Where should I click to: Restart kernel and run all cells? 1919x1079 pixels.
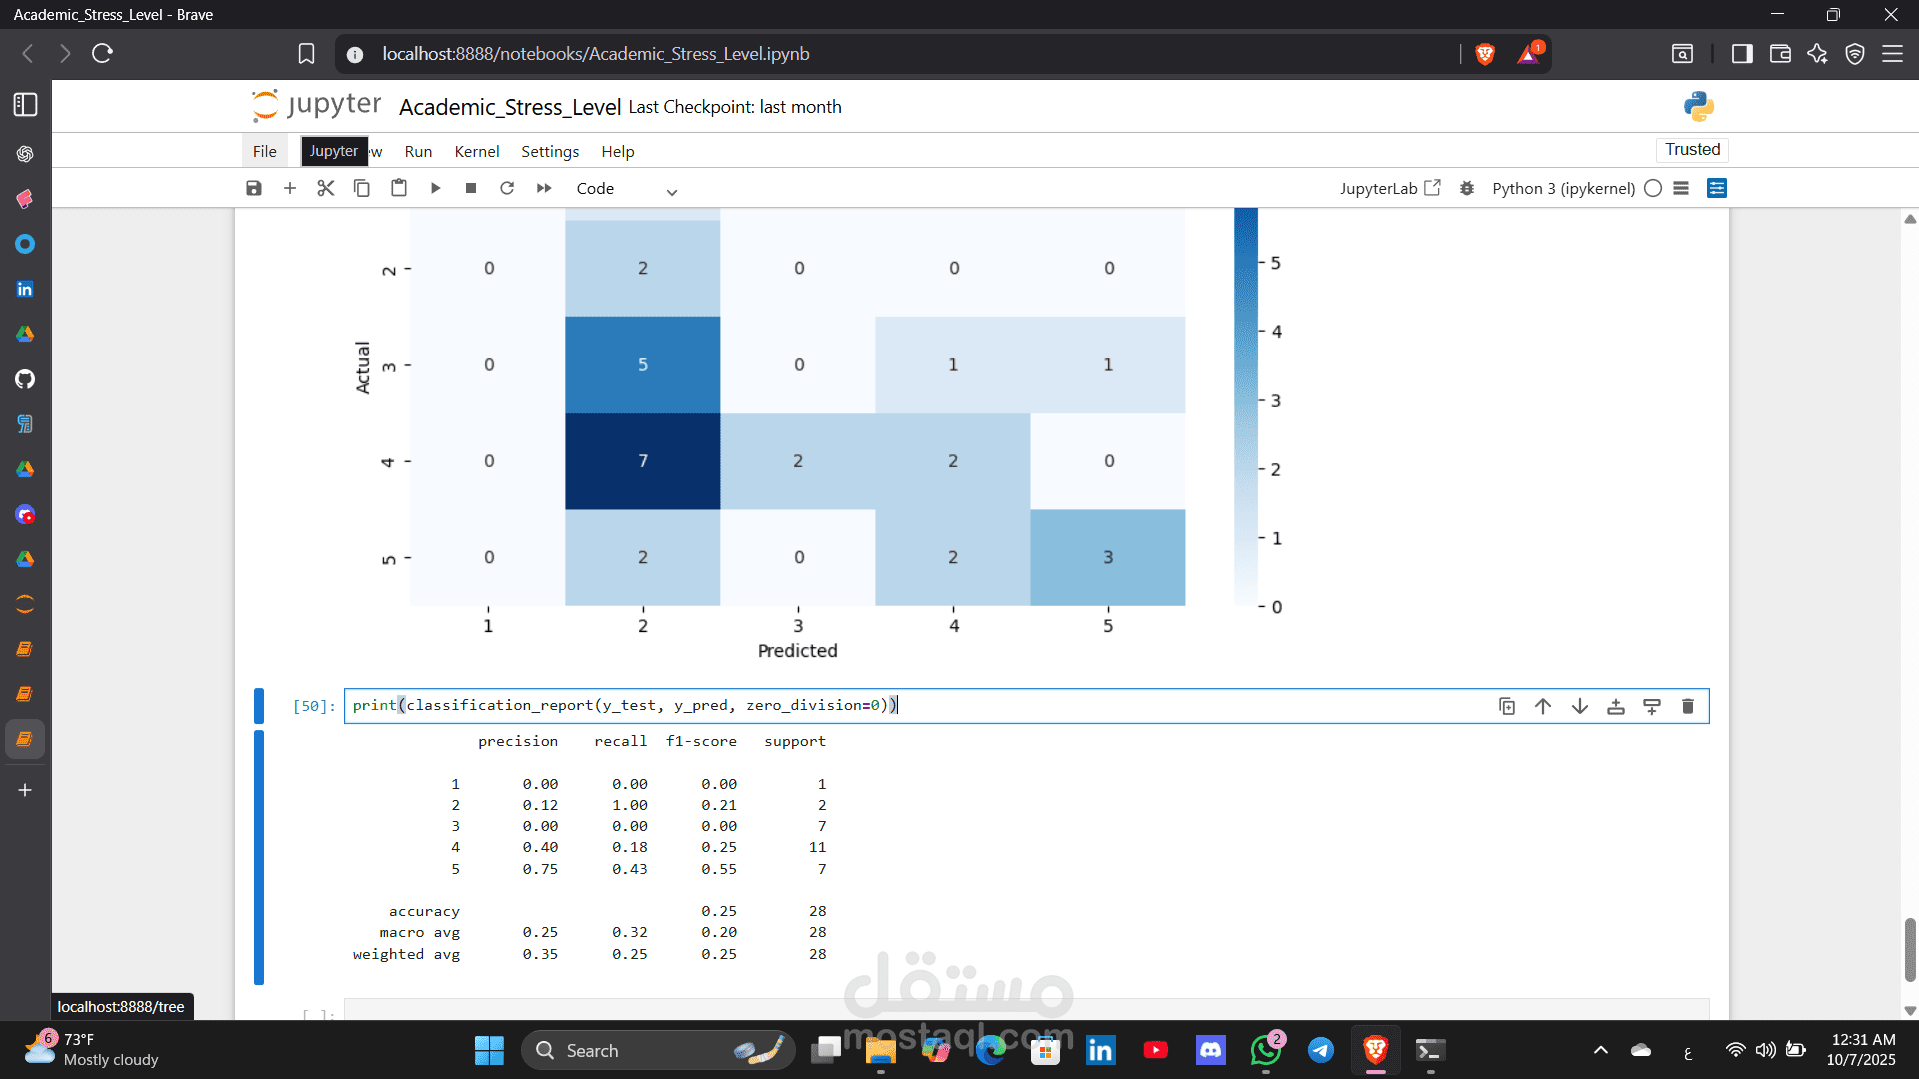(x=544, y=188)
